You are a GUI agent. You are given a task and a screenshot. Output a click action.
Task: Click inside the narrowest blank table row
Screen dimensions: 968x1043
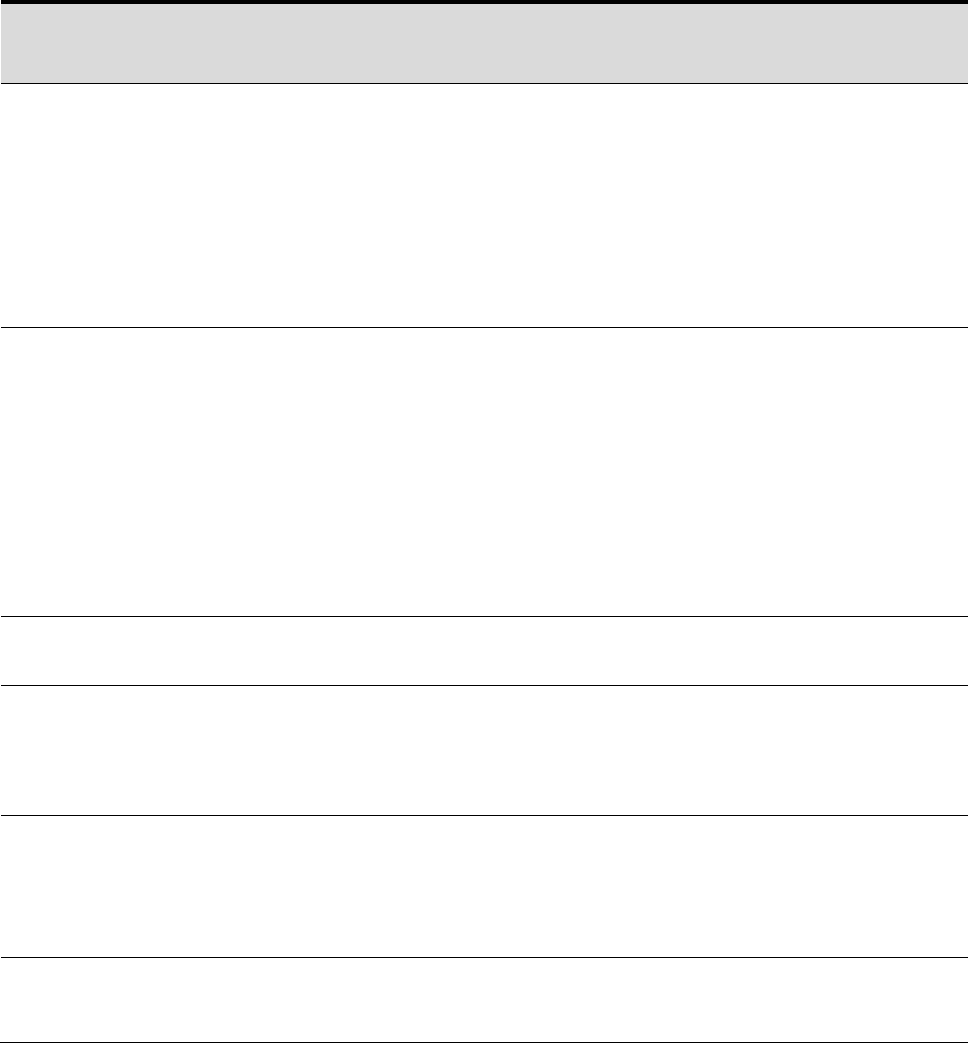pos(484,651)
